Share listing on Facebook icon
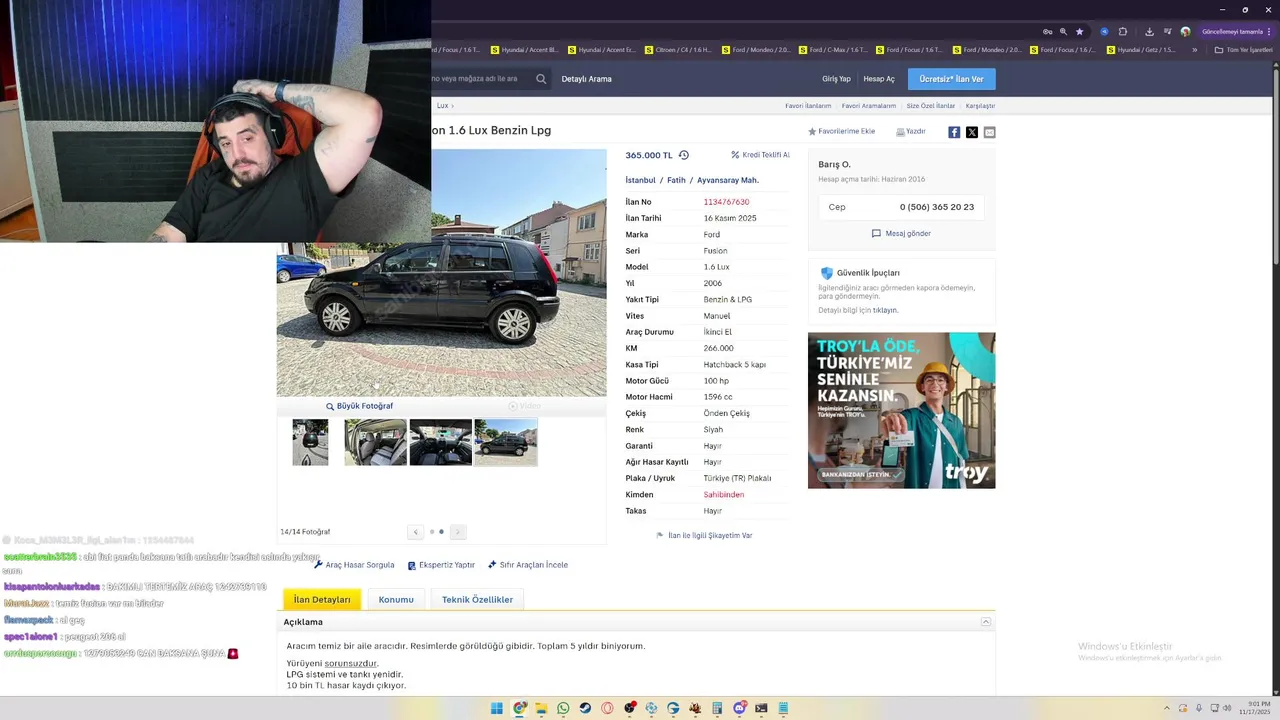The image size is (1280, 720). [954, 132]
